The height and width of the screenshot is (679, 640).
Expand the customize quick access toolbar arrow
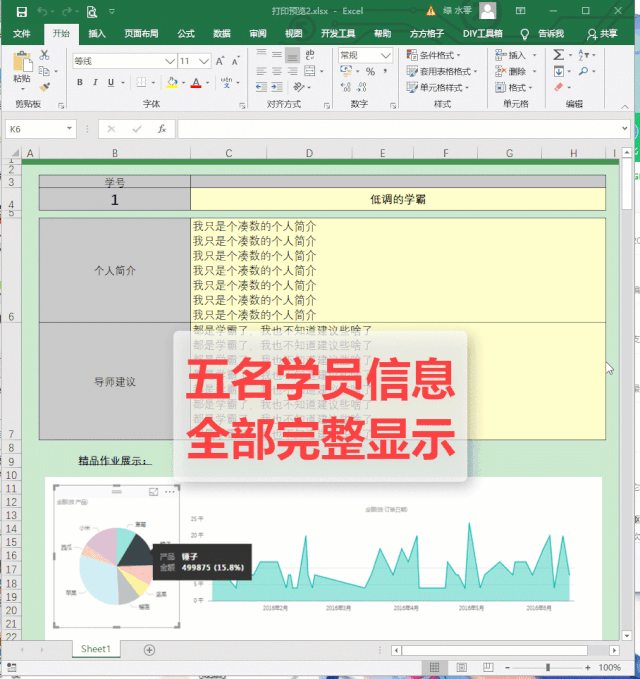click(112, 12)
